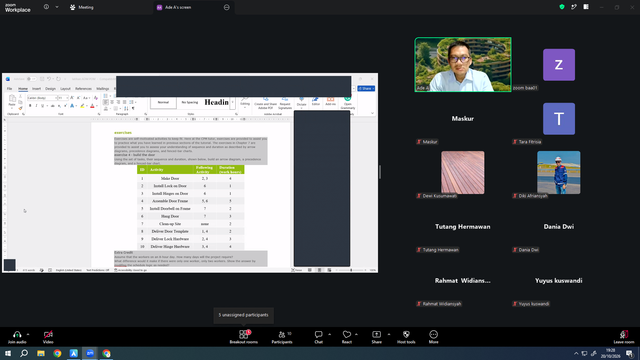Viewport: 640px width, 360px height.
Task: Open the font name combo box
Action: pos(42,98)
